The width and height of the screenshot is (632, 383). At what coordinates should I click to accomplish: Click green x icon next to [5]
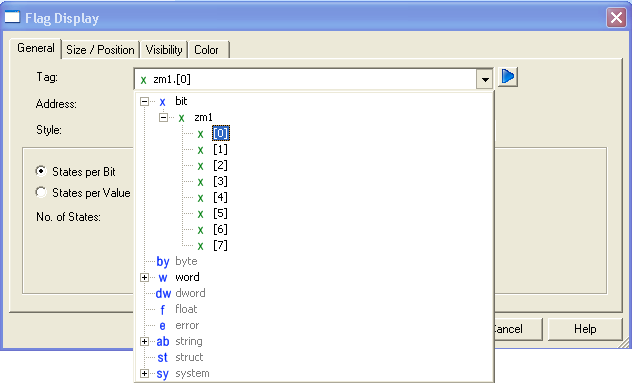pyautogui.click(x=200, y=214)
